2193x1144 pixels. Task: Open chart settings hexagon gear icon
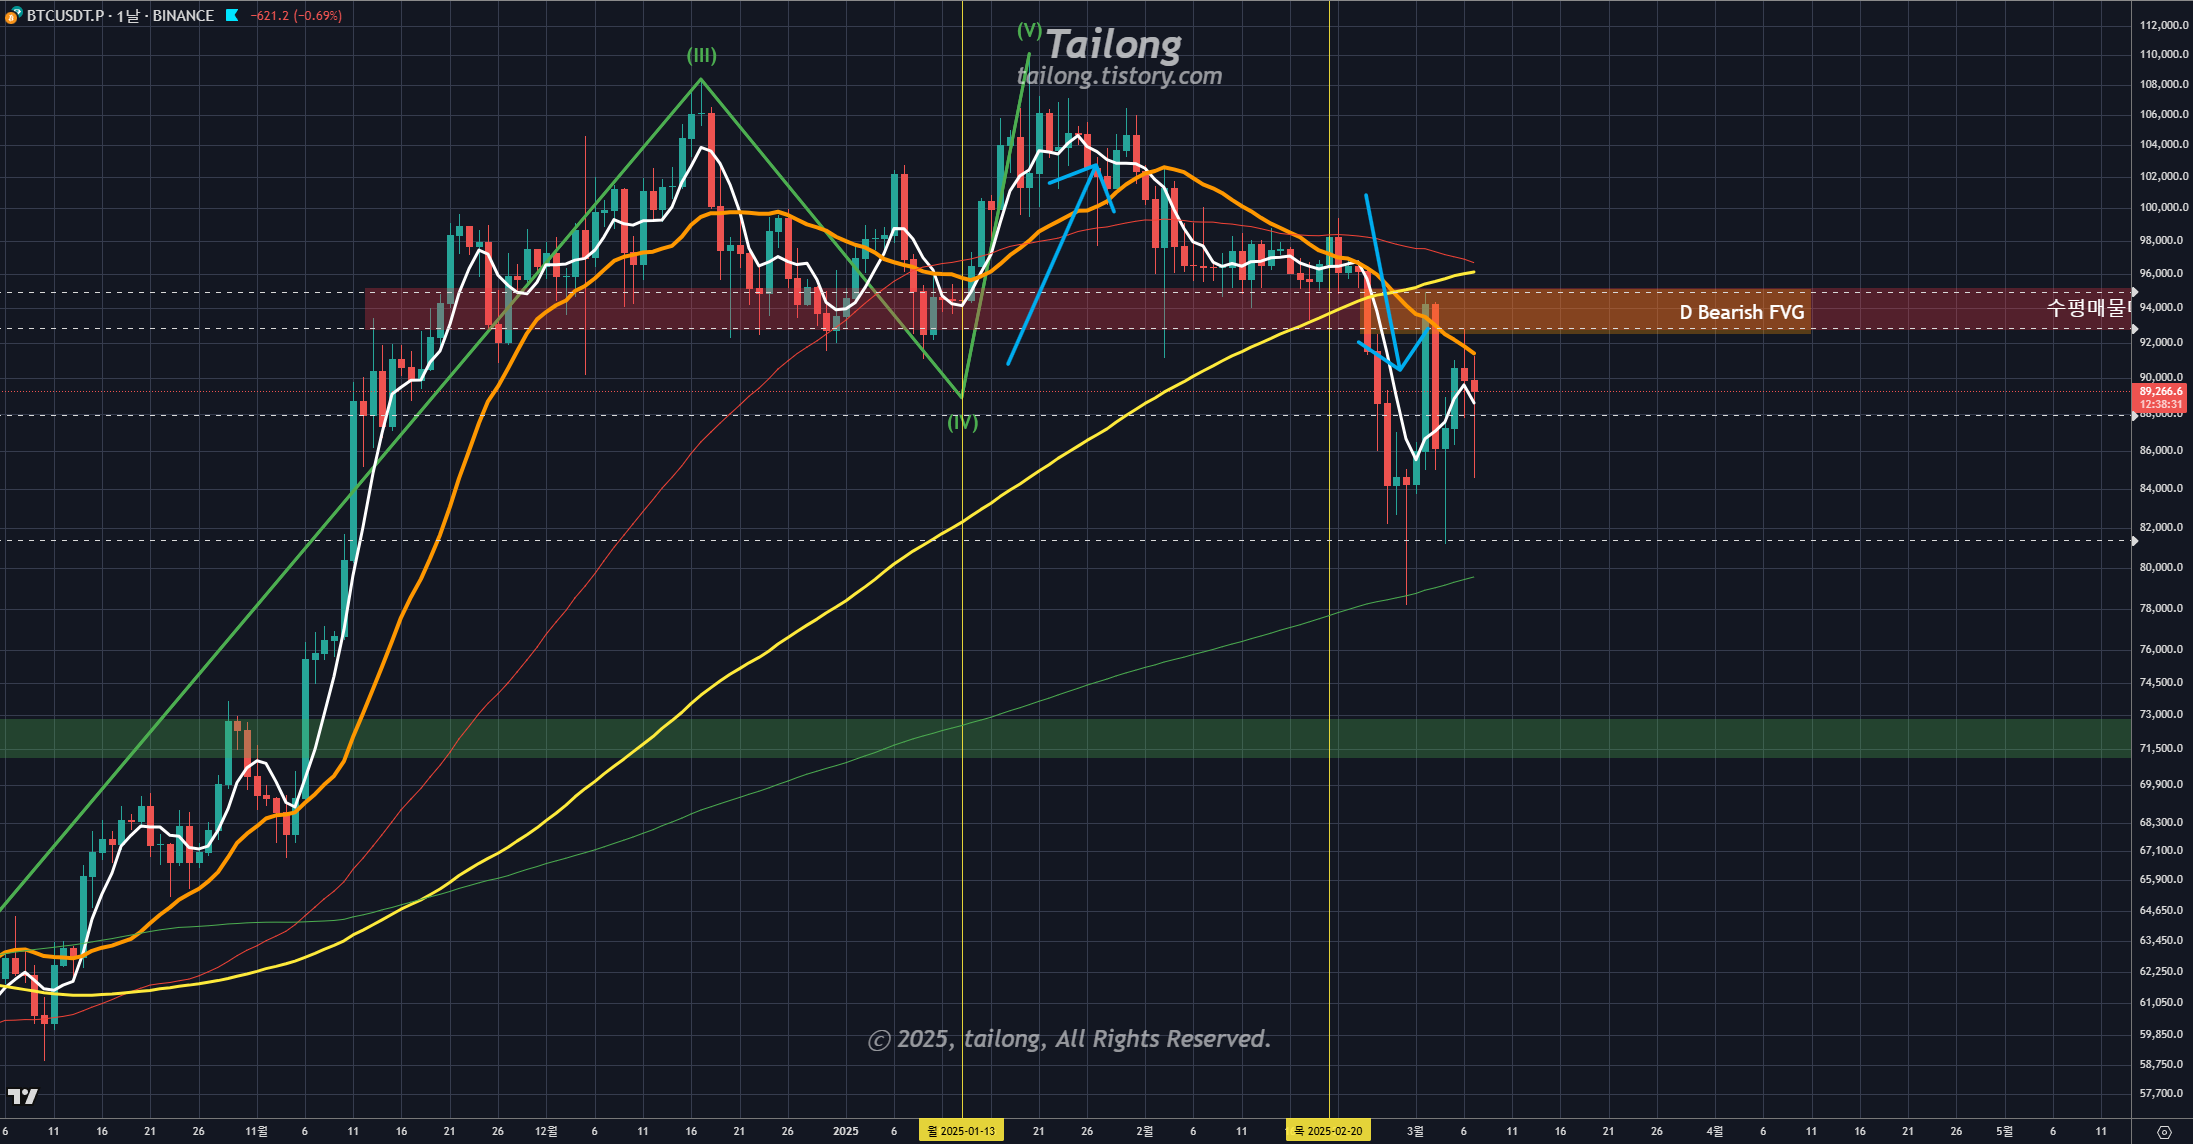[2164, 1131]
